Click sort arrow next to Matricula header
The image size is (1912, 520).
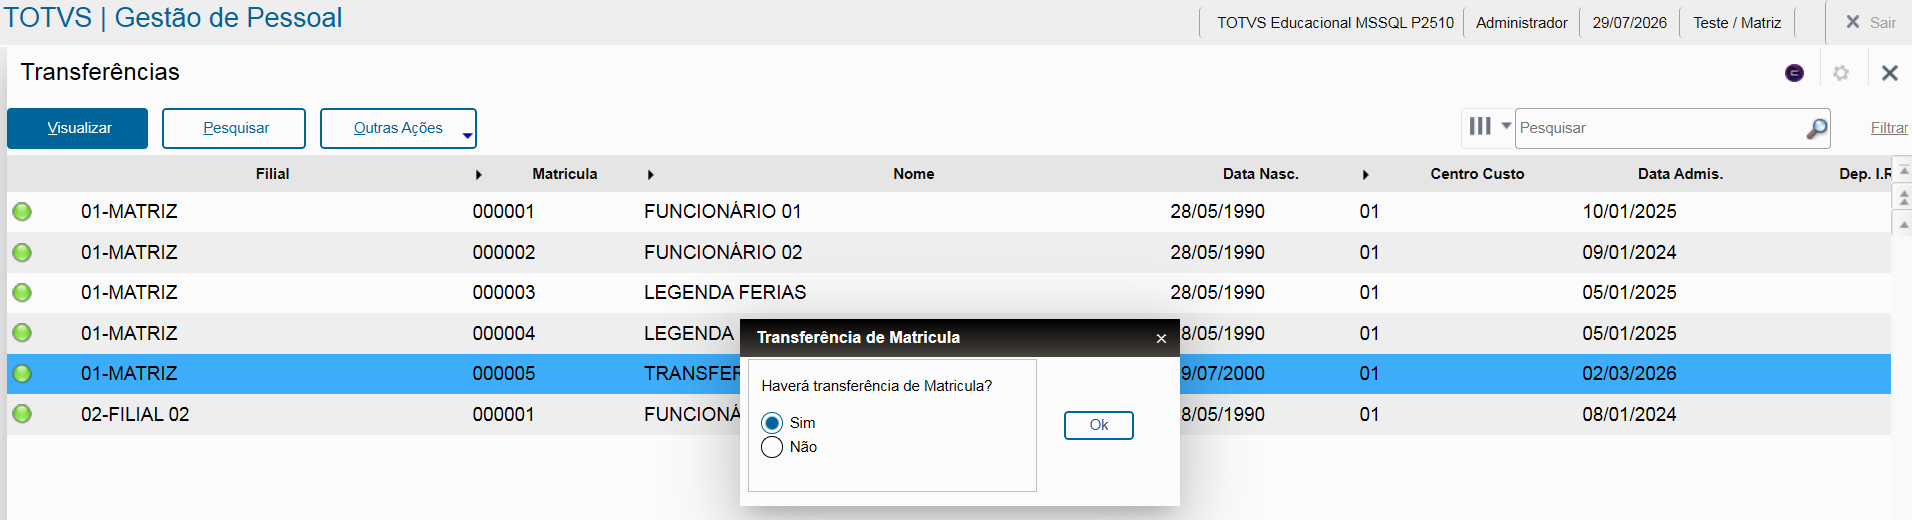click(650, 175)
